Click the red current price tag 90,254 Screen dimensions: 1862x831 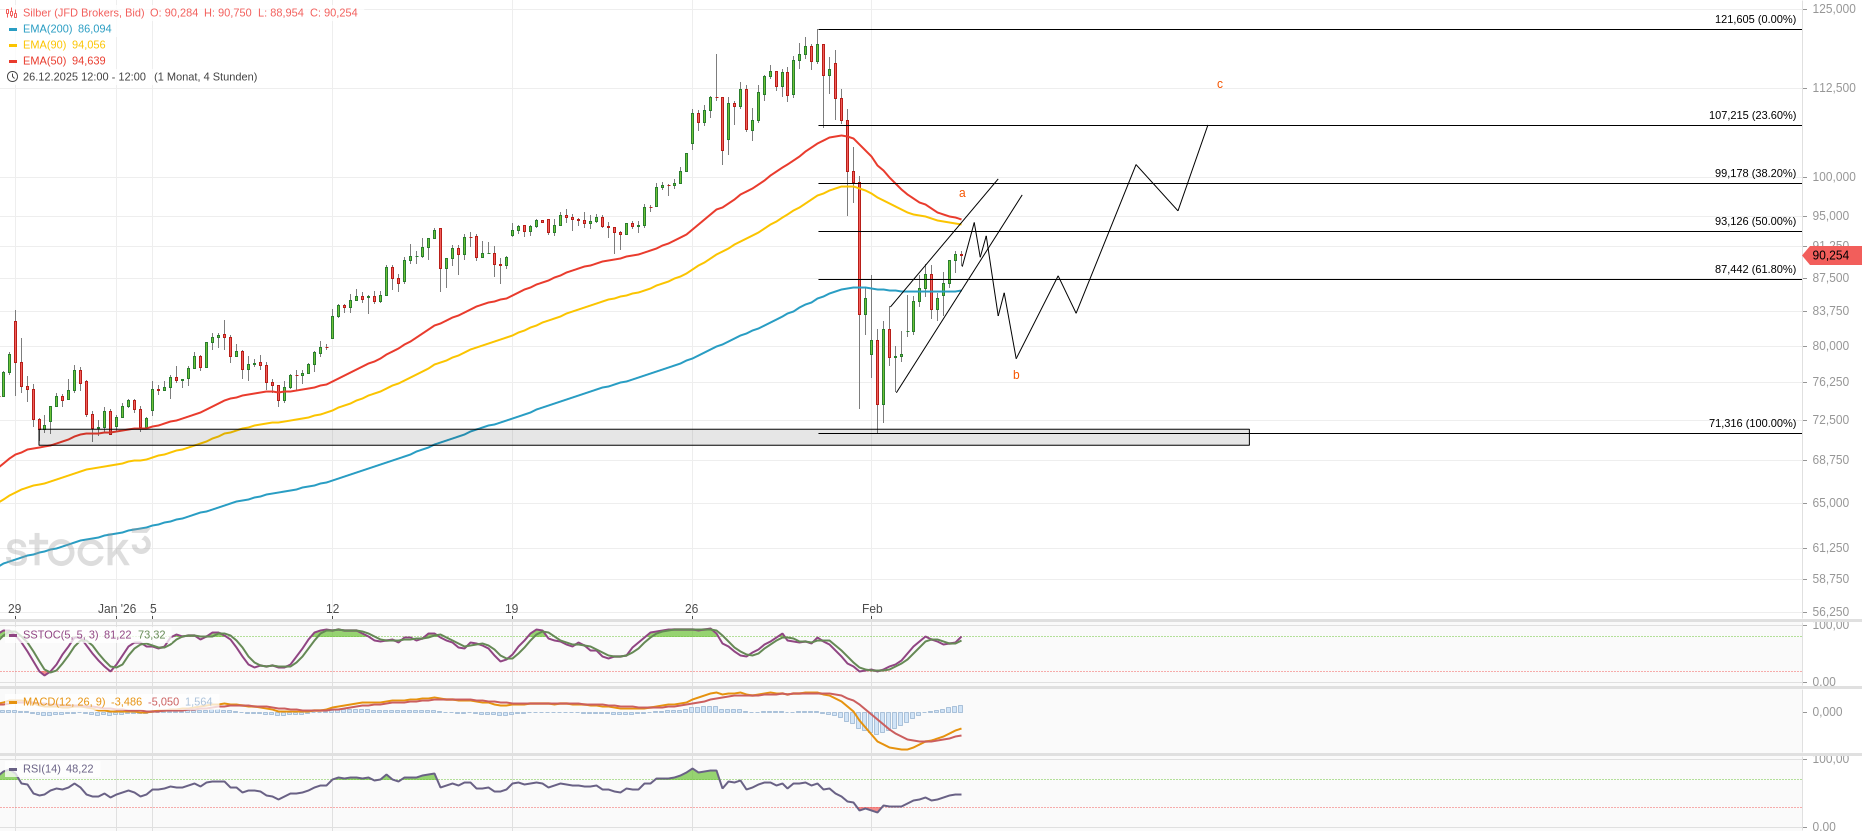tap(1831, 256)
